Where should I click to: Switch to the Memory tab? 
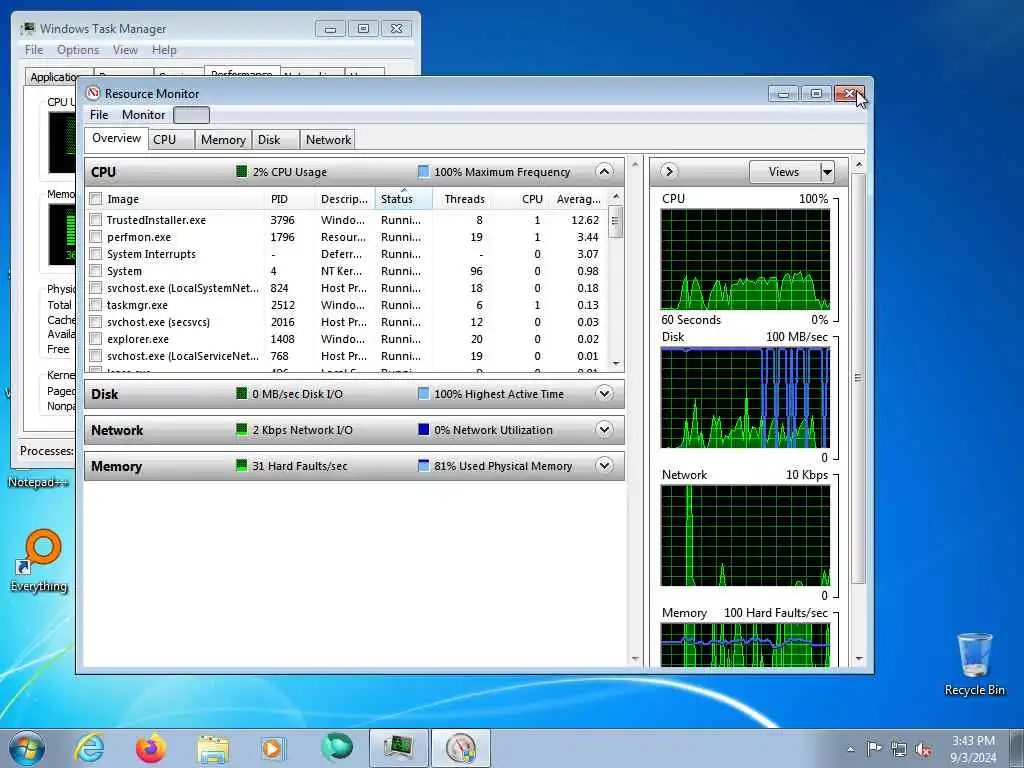223,140
